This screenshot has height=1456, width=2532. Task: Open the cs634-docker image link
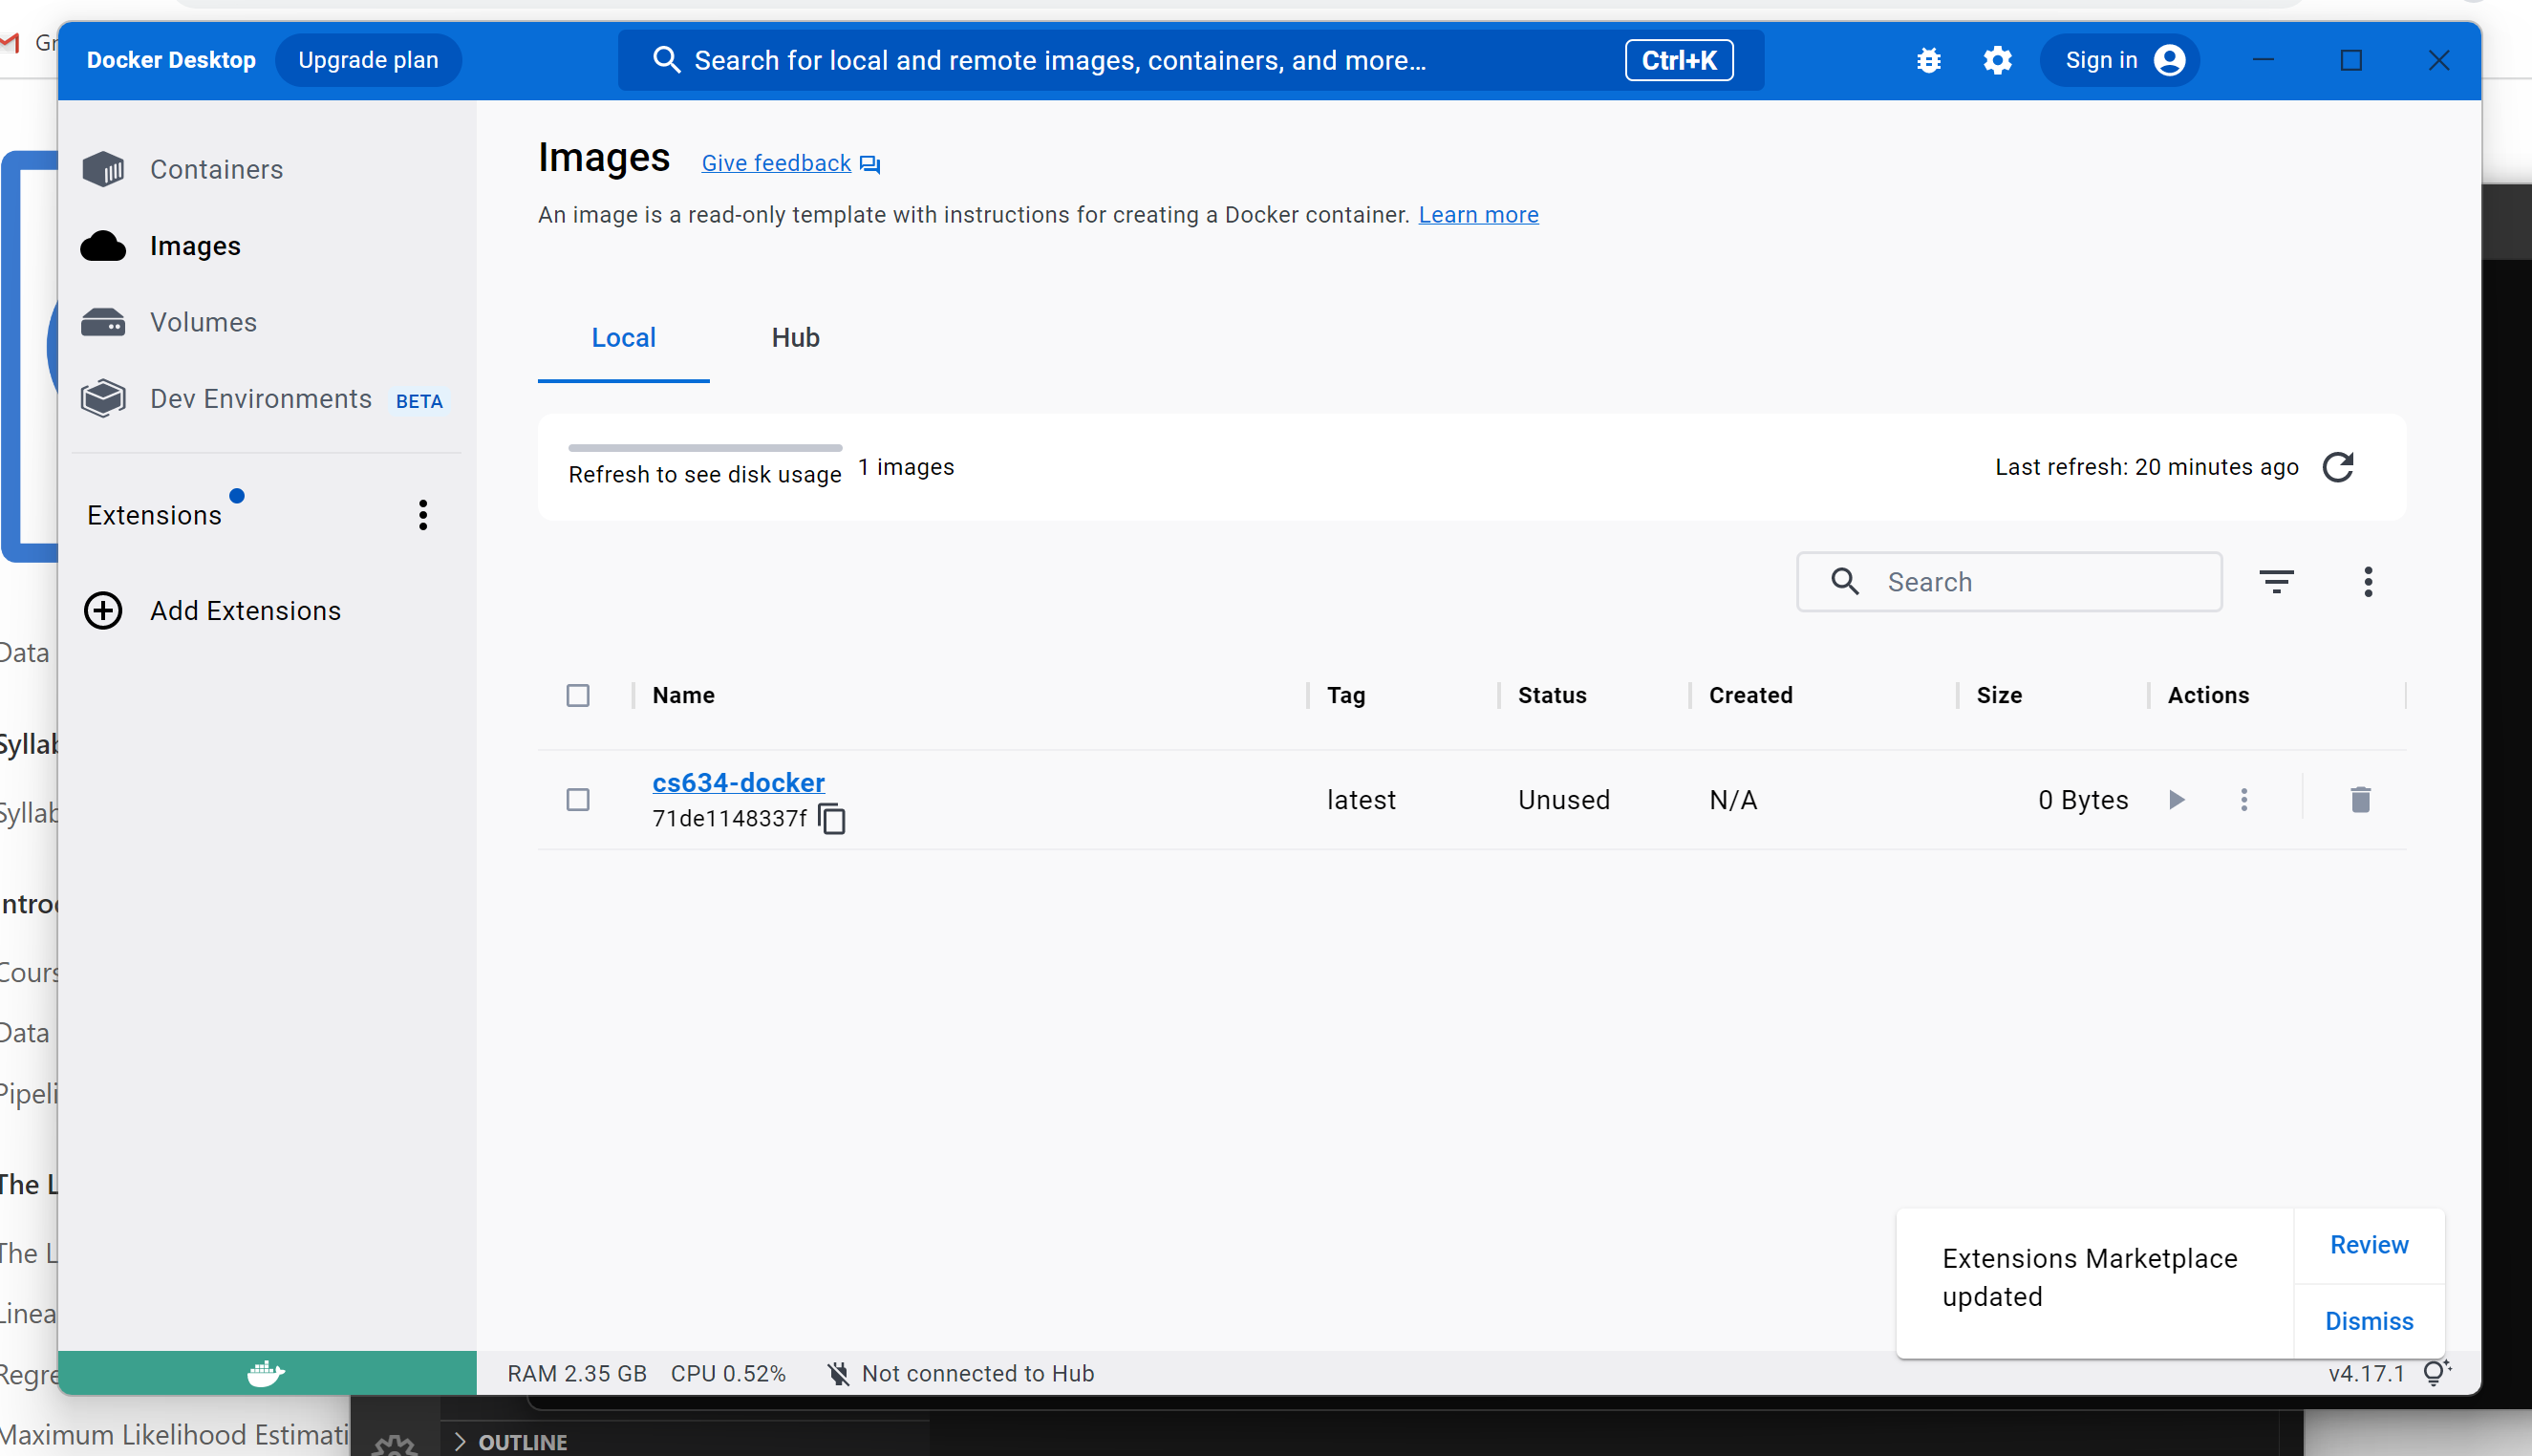pyautogui.click(x=738, y=782)
